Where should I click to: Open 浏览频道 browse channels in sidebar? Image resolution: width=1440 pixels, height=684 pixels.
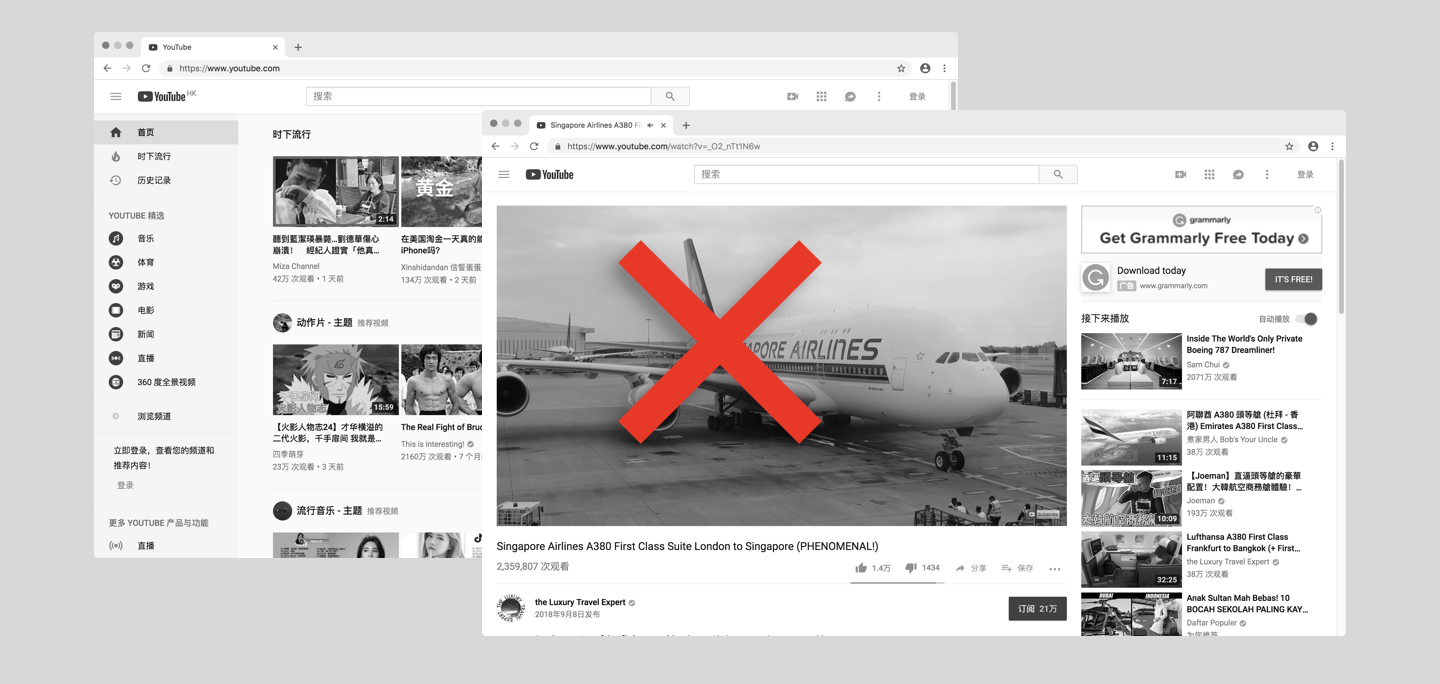point(166,416)
